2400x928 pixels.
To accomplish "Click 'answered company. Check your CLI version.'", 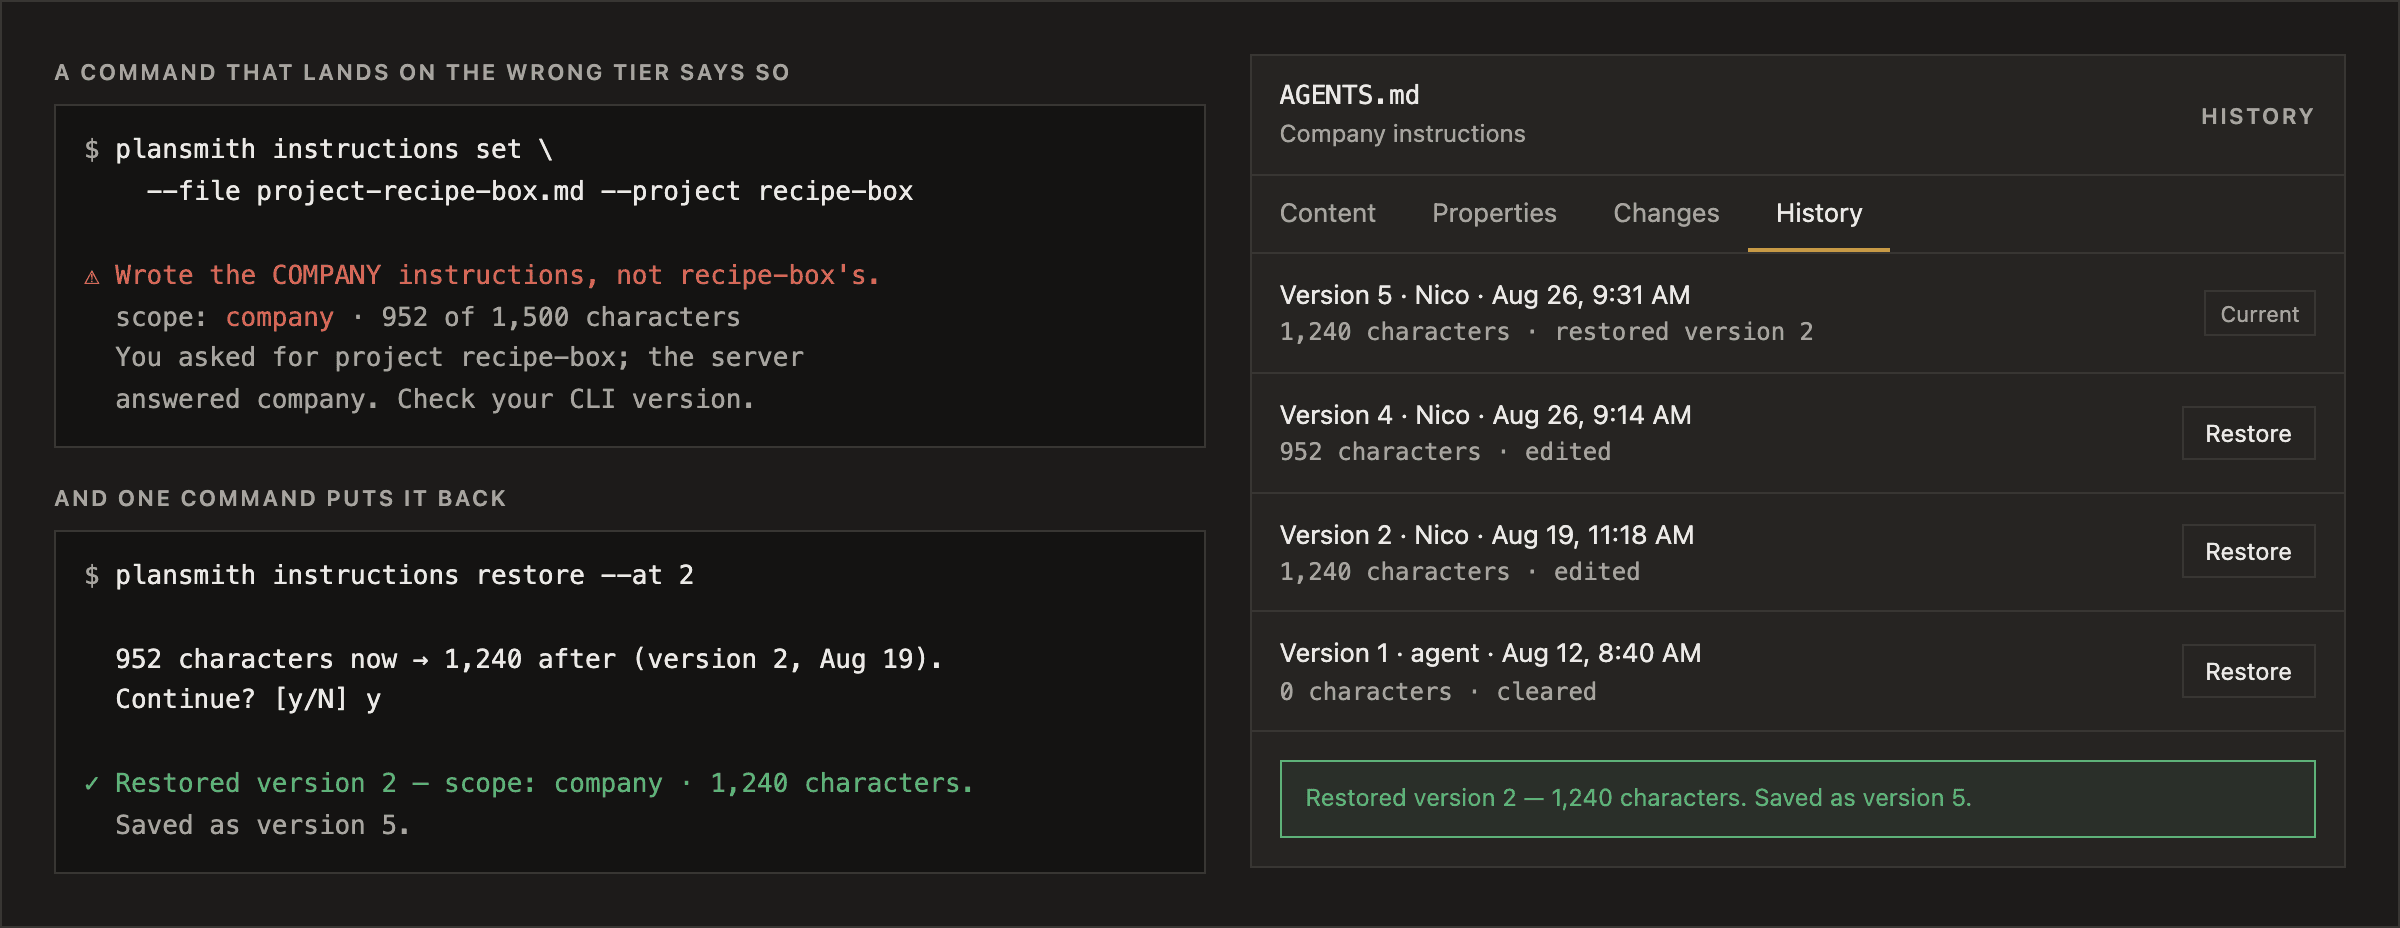I will (435, 399).
